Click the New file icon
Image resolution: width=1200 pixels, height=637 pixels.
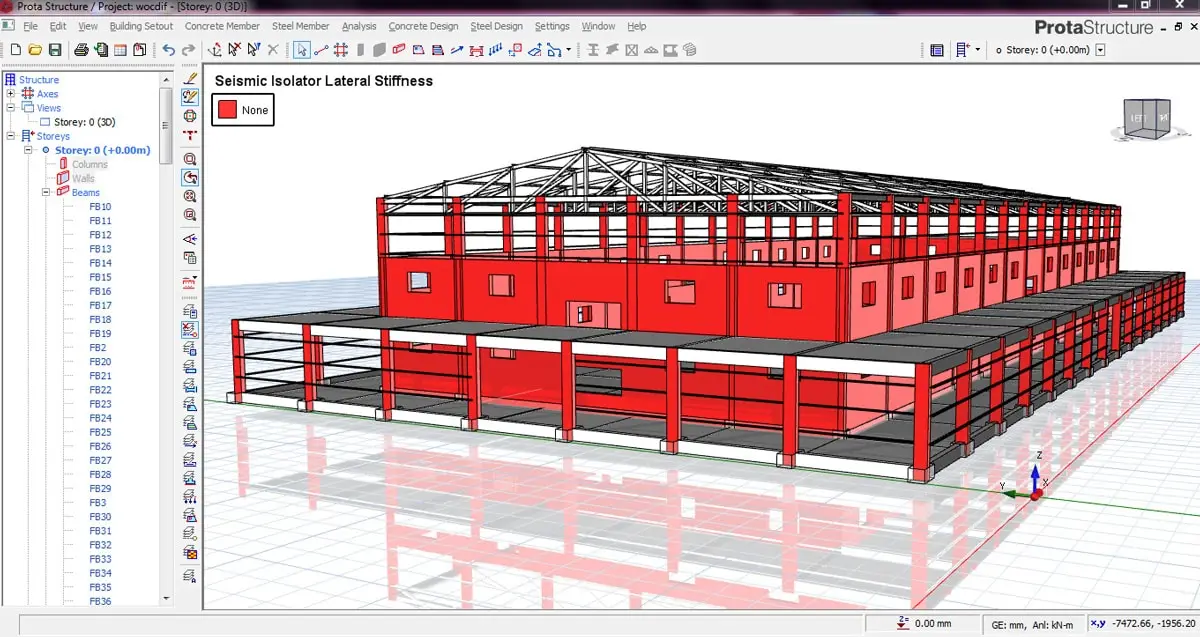click(x=15, y=49)
